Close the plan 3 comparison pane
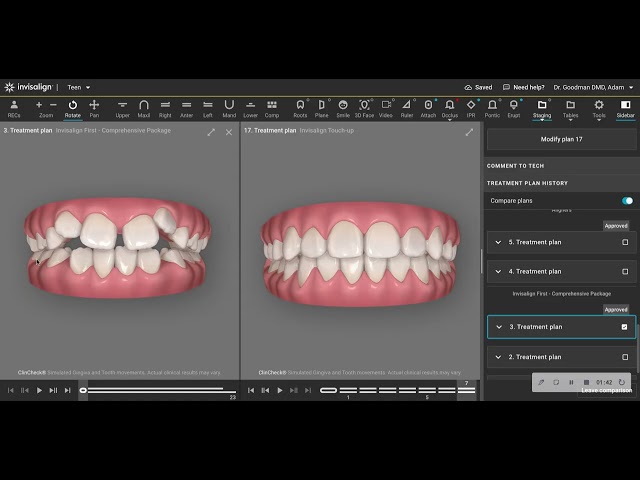640x480 pixels. pos(229,132)
